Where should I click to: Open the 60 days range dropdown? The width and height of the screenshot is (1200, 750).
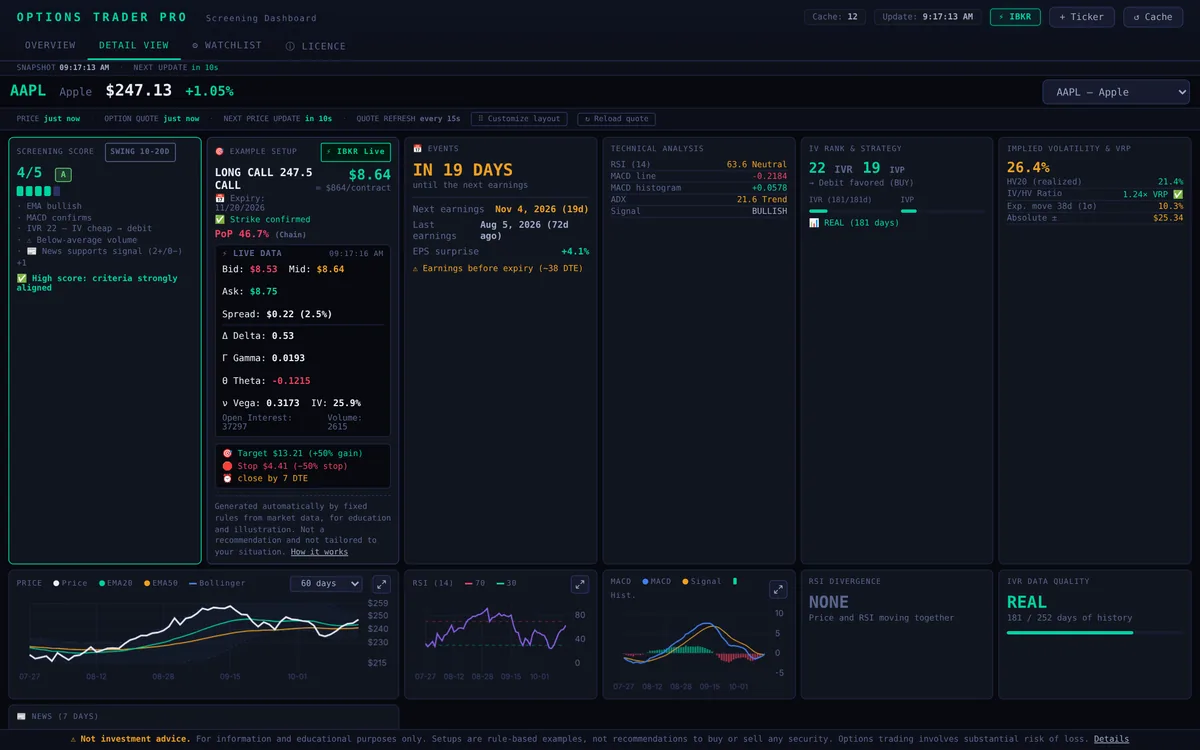click(x=326, y=584)
